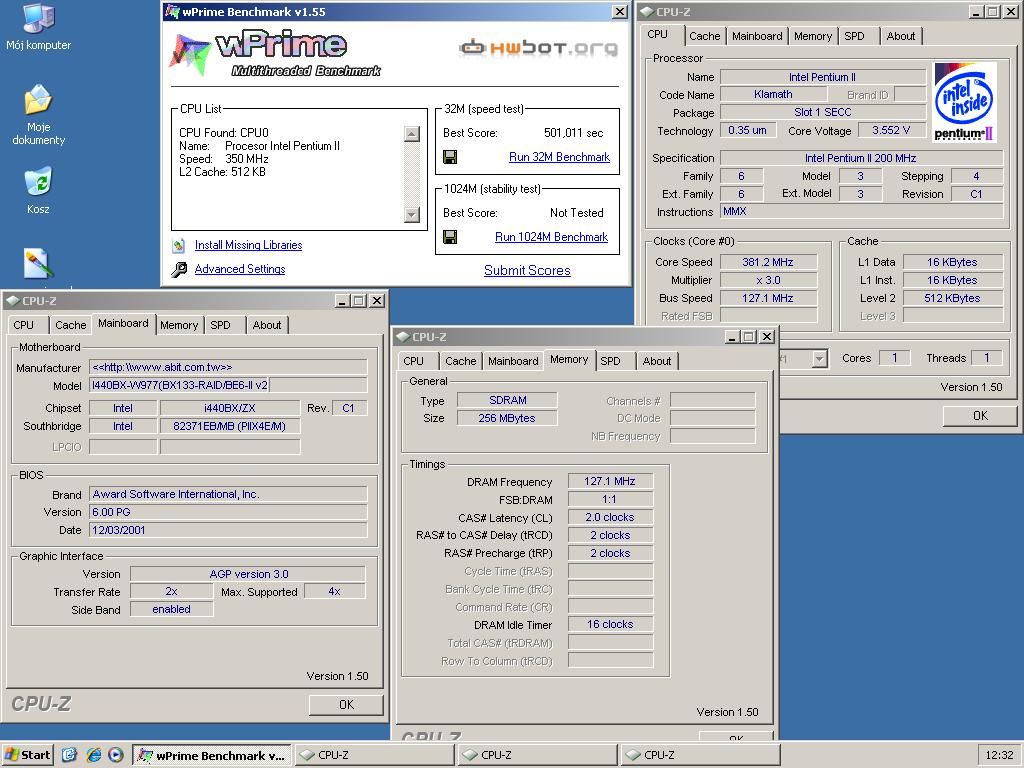Select Mainboard tab in Memory CPU-Z window
This screenshot has height=768, width=1024.
[513, 361]
